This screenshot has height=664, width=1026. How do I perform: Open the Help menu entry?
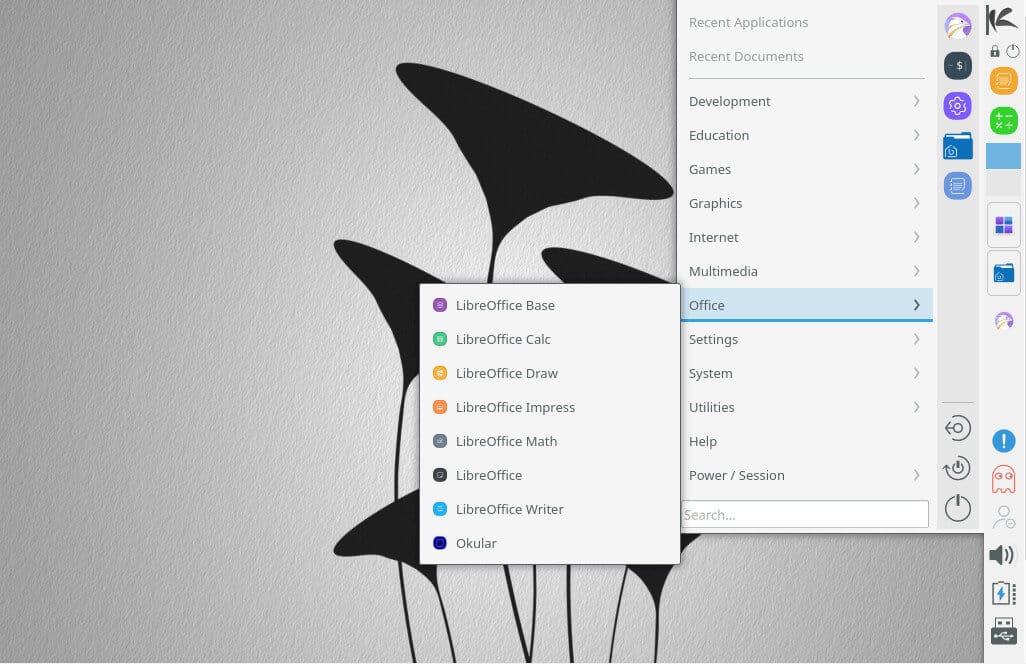[703, 441]
